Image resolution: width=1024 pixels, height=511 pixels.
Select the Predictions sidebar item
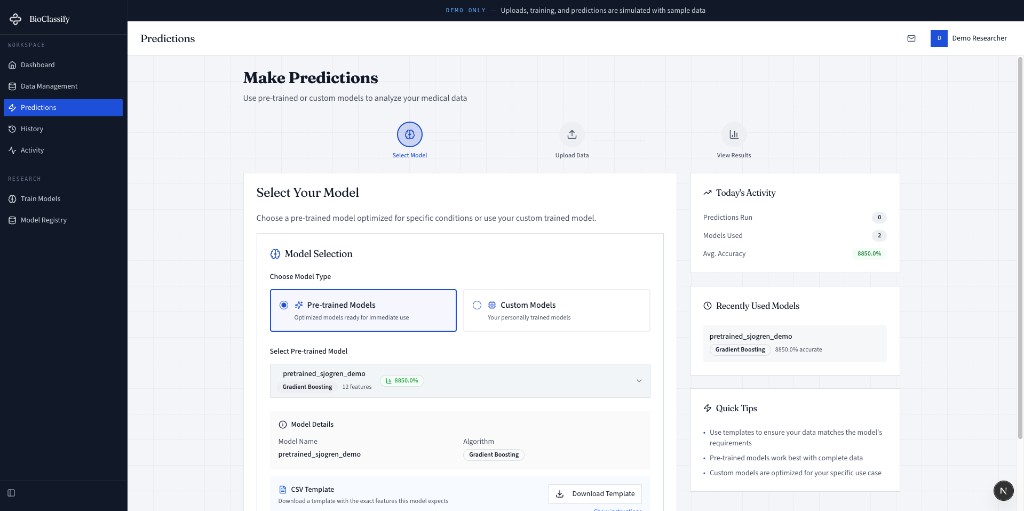click(x=63, y=107)
